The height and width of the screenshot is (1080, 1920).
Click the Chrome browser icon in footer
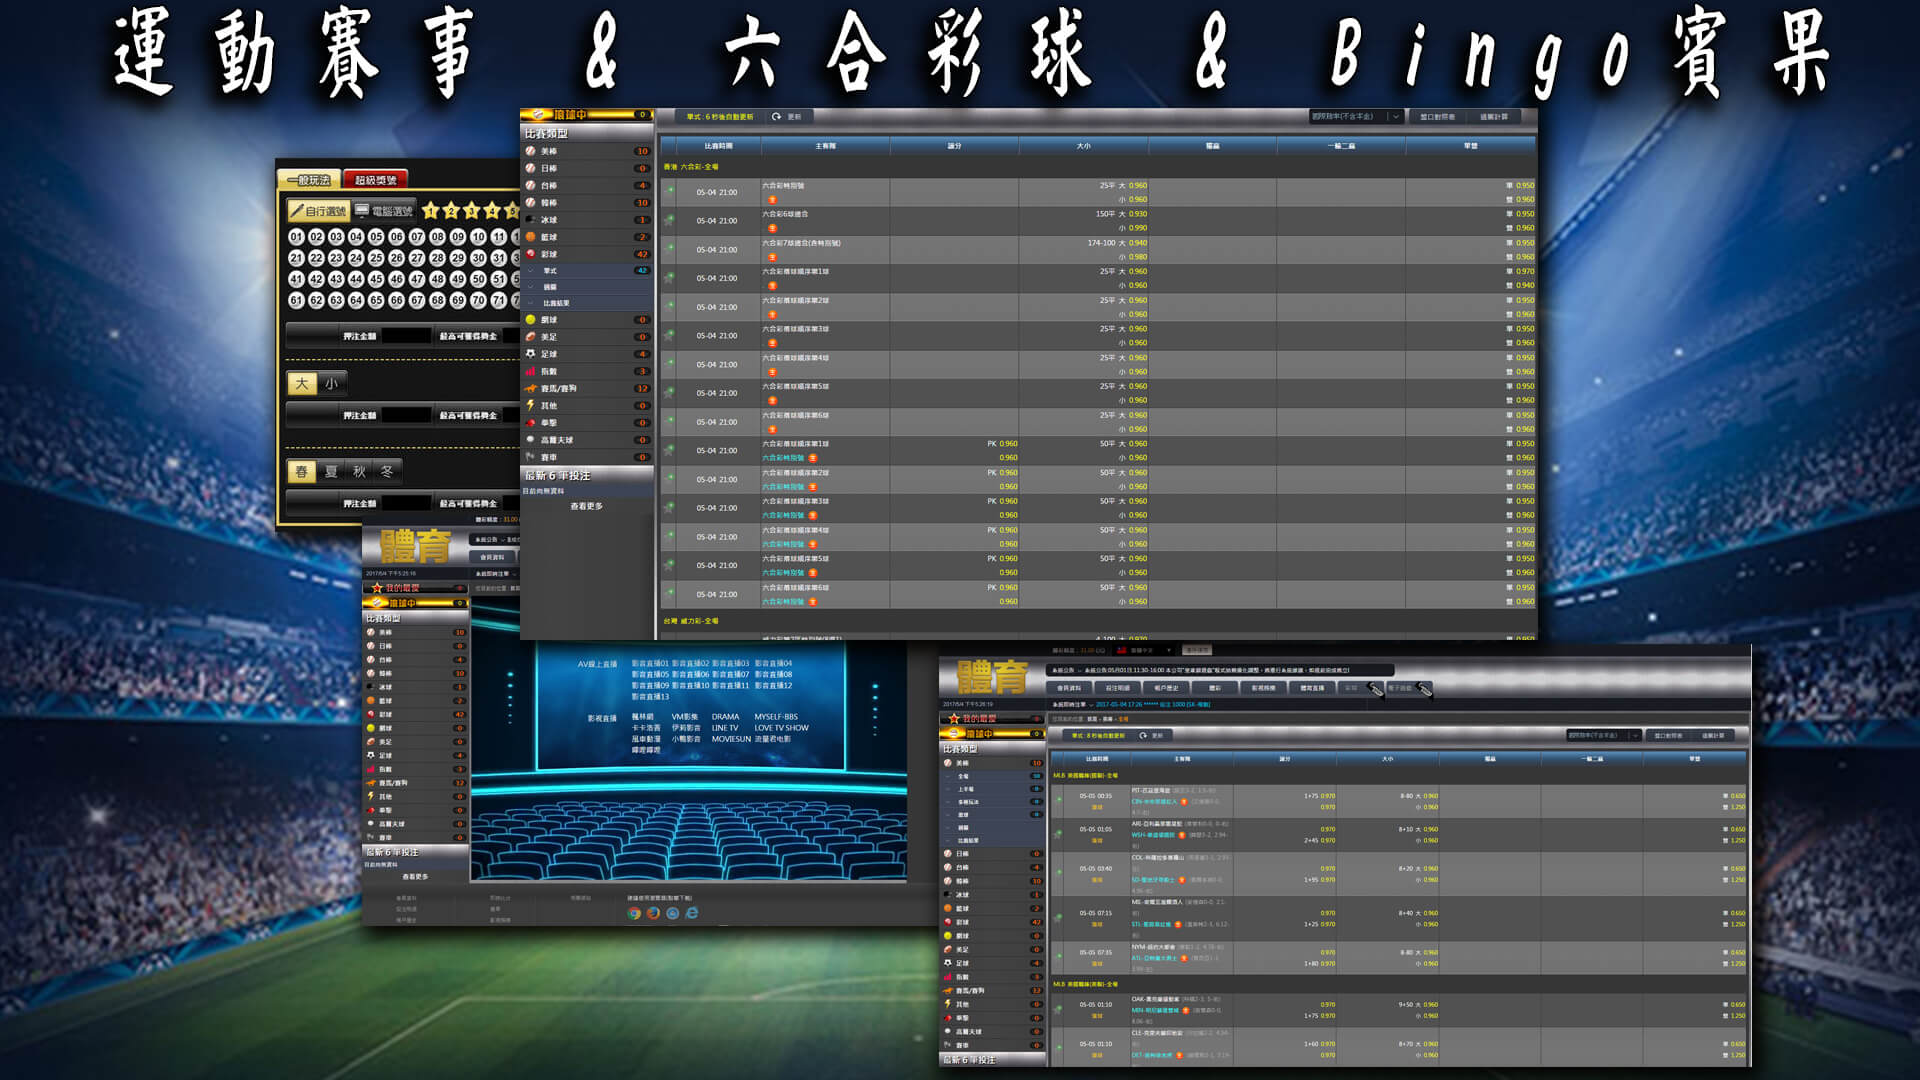[634, 913]
